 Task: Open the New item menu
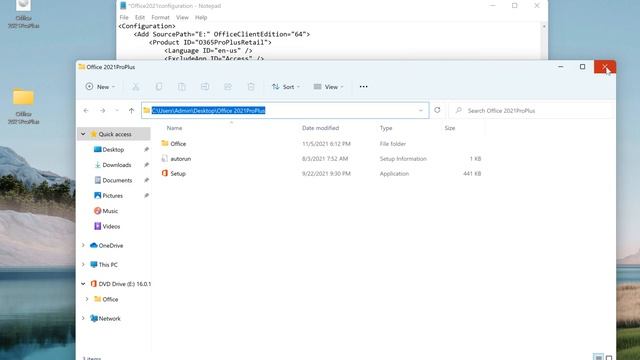100,87
